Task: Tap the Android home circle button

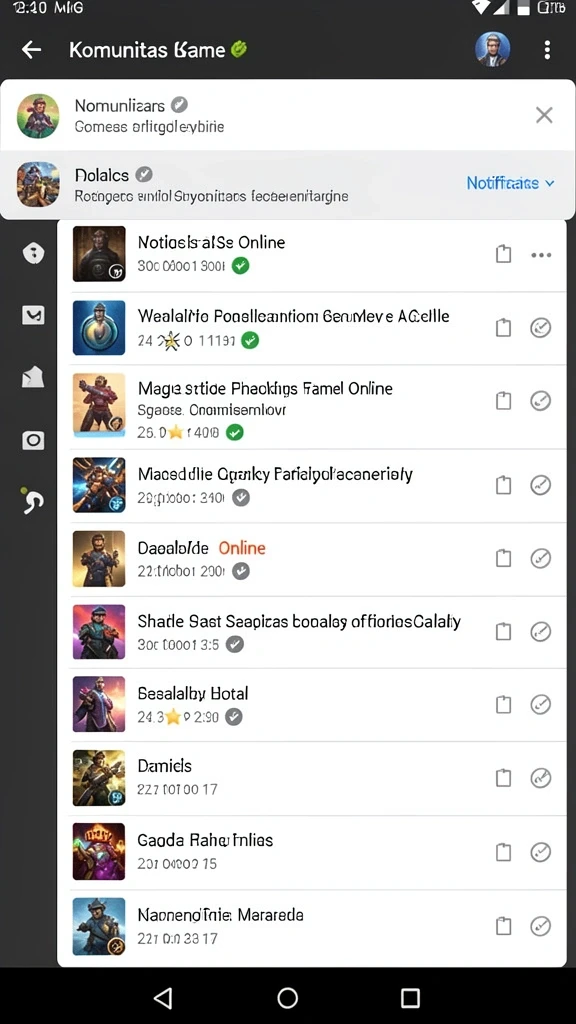Action: [x=287, y=997]
